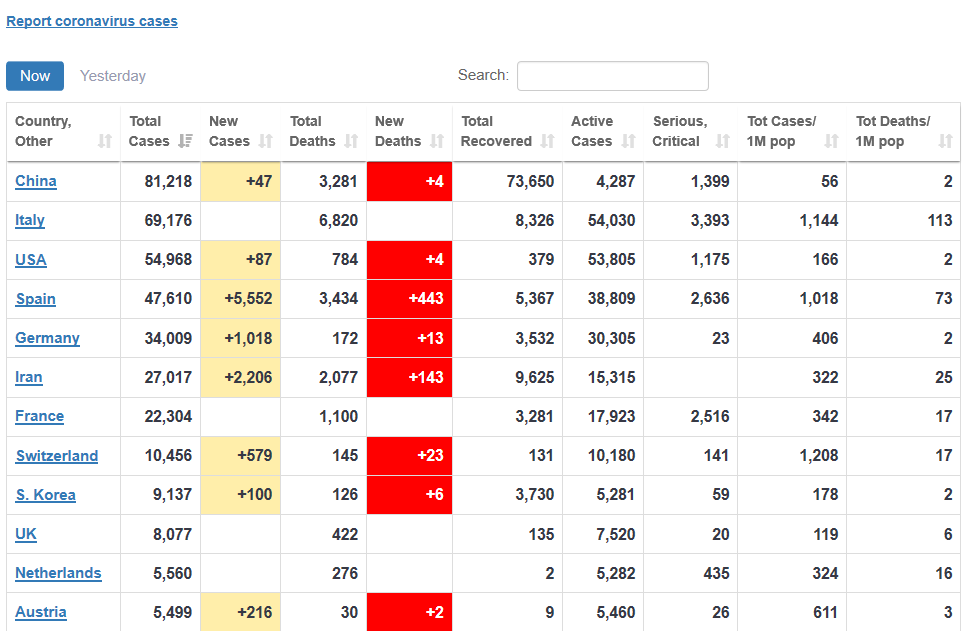This screenshot has width=972, height=631.
Task: Switch to the Yesterday tab
Action: point(113,76)
